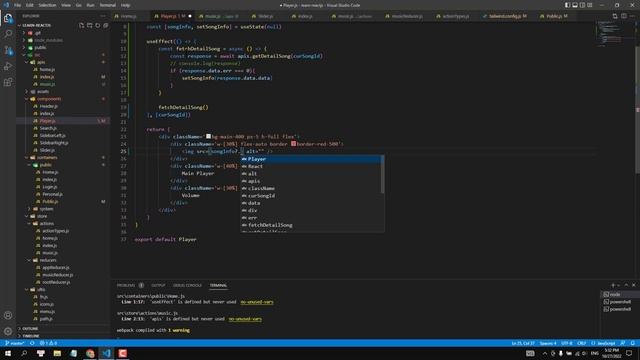Open the Manage gear icon
The height and width of the screenshot is (360, 640).
point(8,331)
